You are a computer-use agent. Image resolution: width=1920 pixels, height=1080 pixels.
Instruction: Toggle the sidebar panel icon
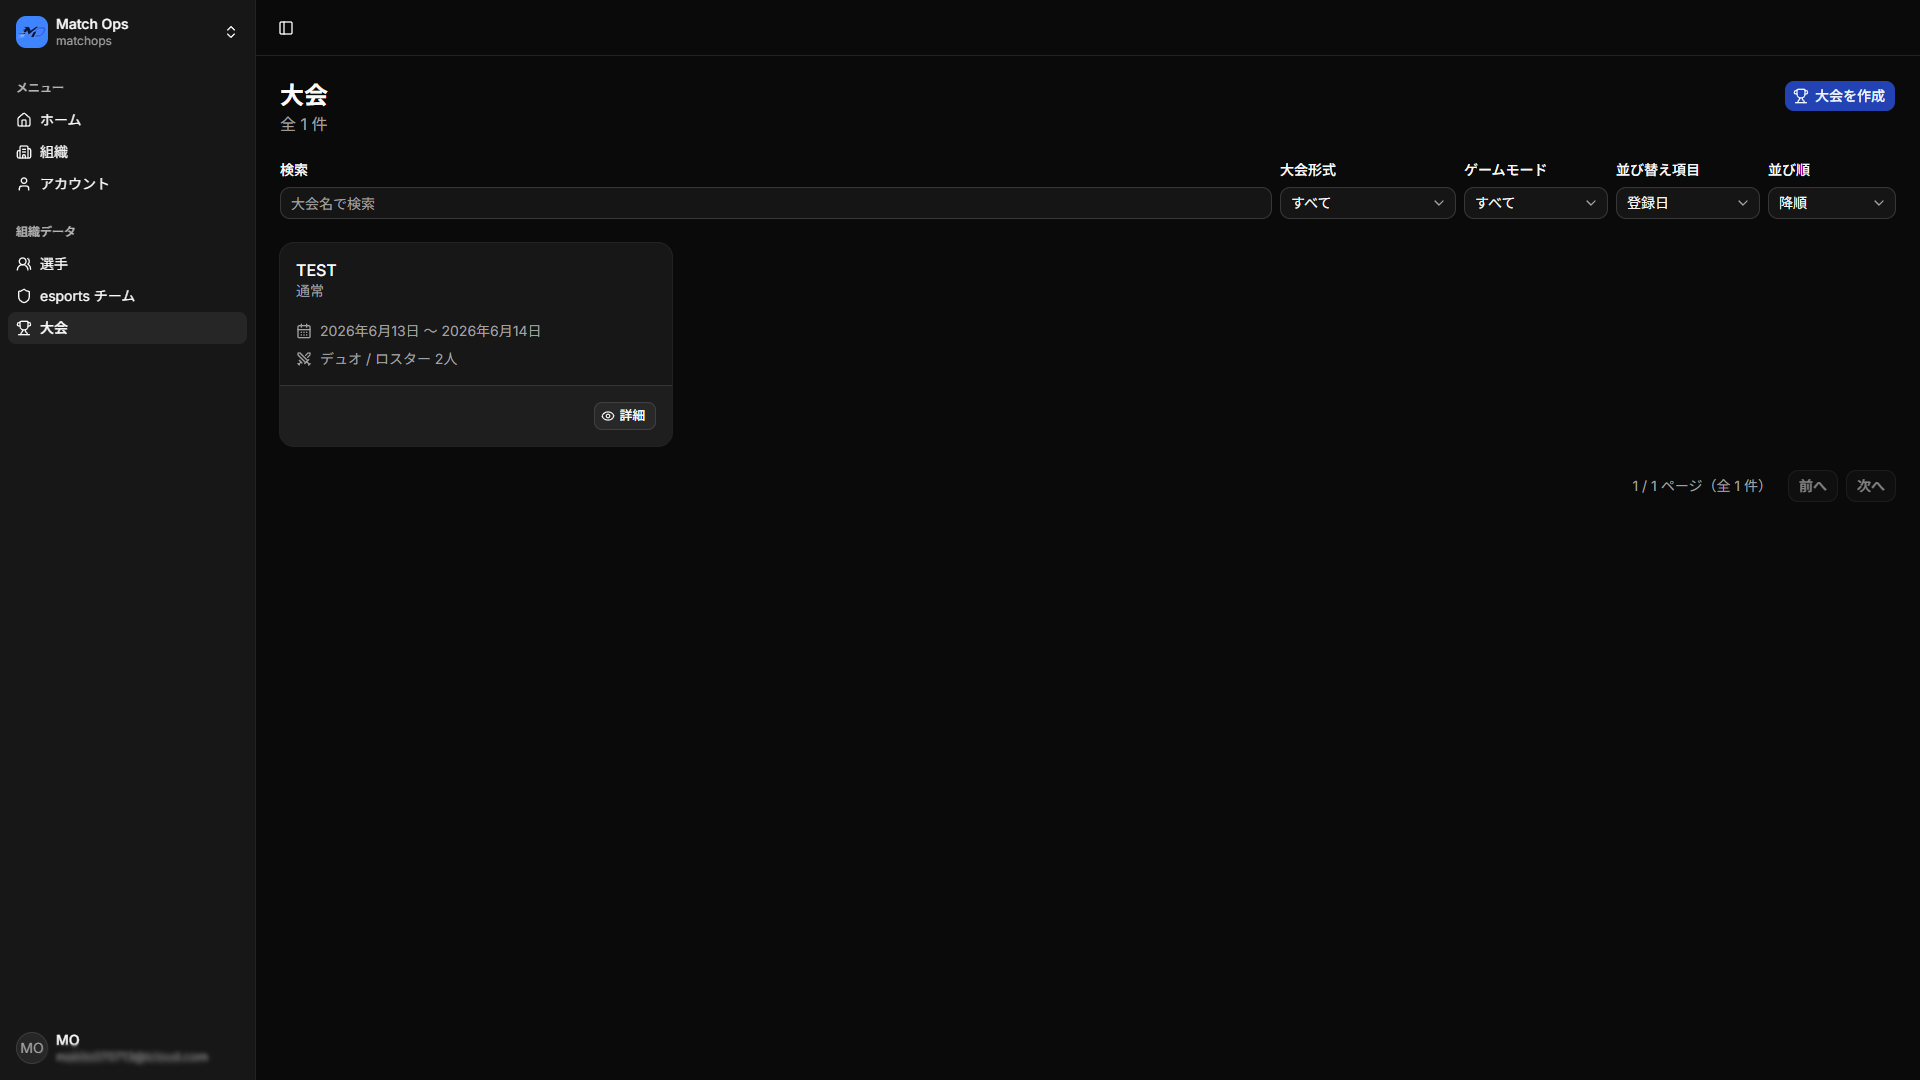point(286,28)
